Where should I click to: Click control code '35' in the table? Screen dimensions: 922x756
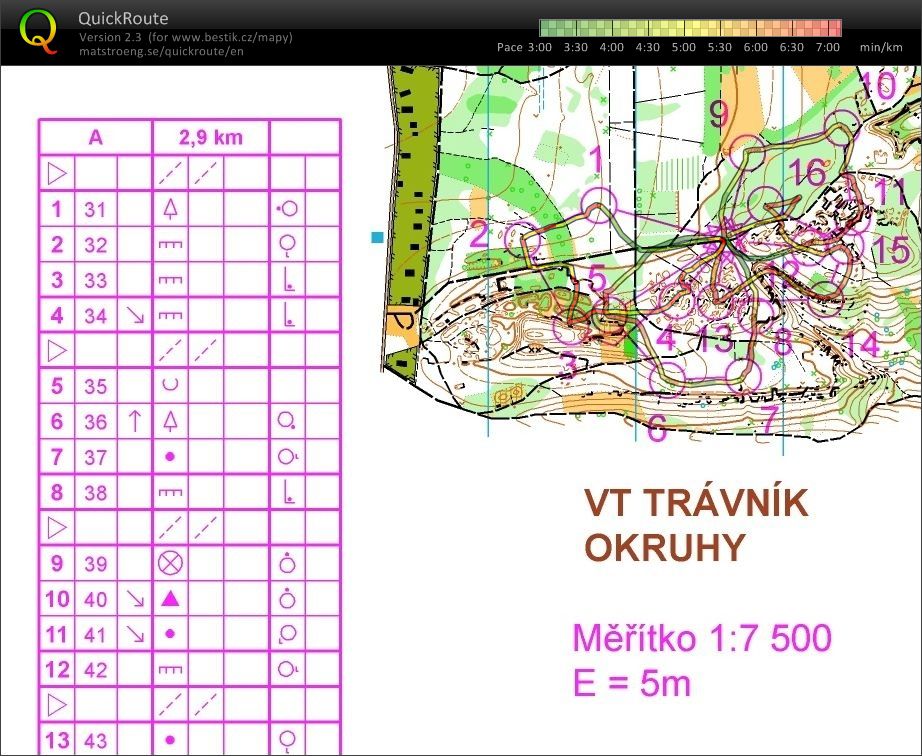click(95, 386)
